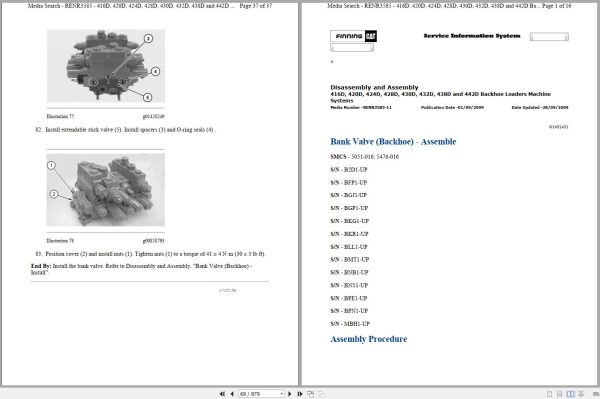Switch to single page layout

[x=549, y=394]
